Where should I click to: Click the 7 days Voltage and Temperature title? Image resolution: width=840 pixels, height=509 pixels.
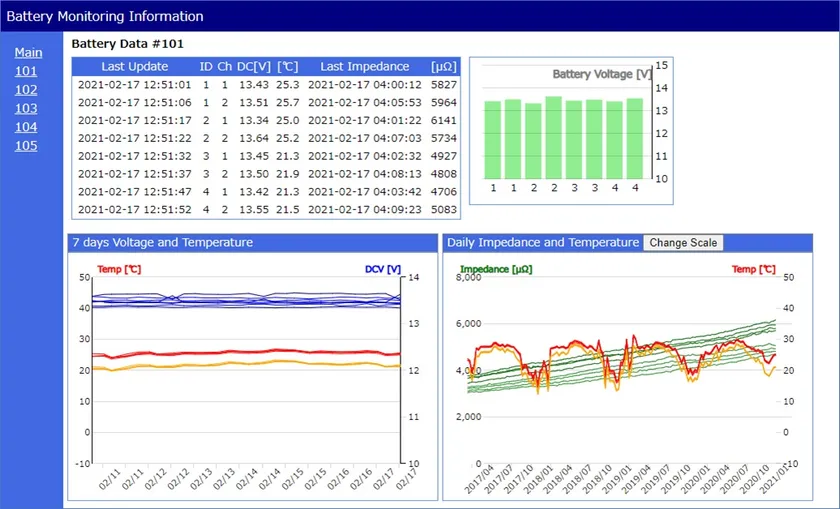(x=162, y=243)
